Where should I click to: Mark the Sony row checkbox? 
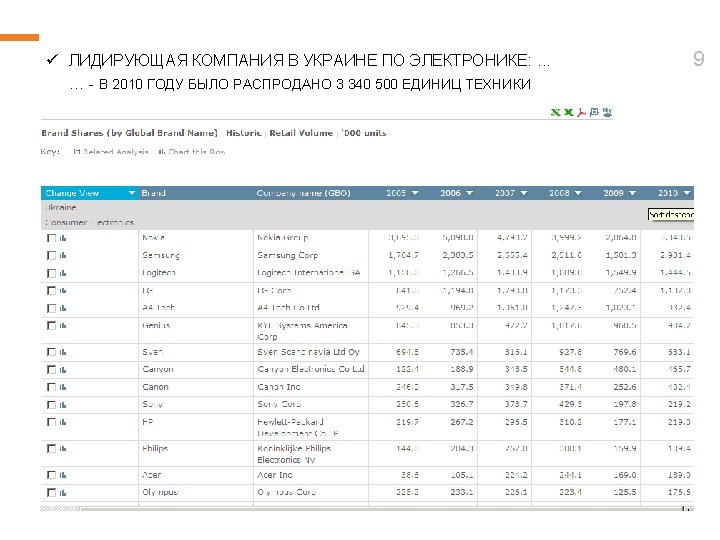pyautogui.click(x=51, y=405)
